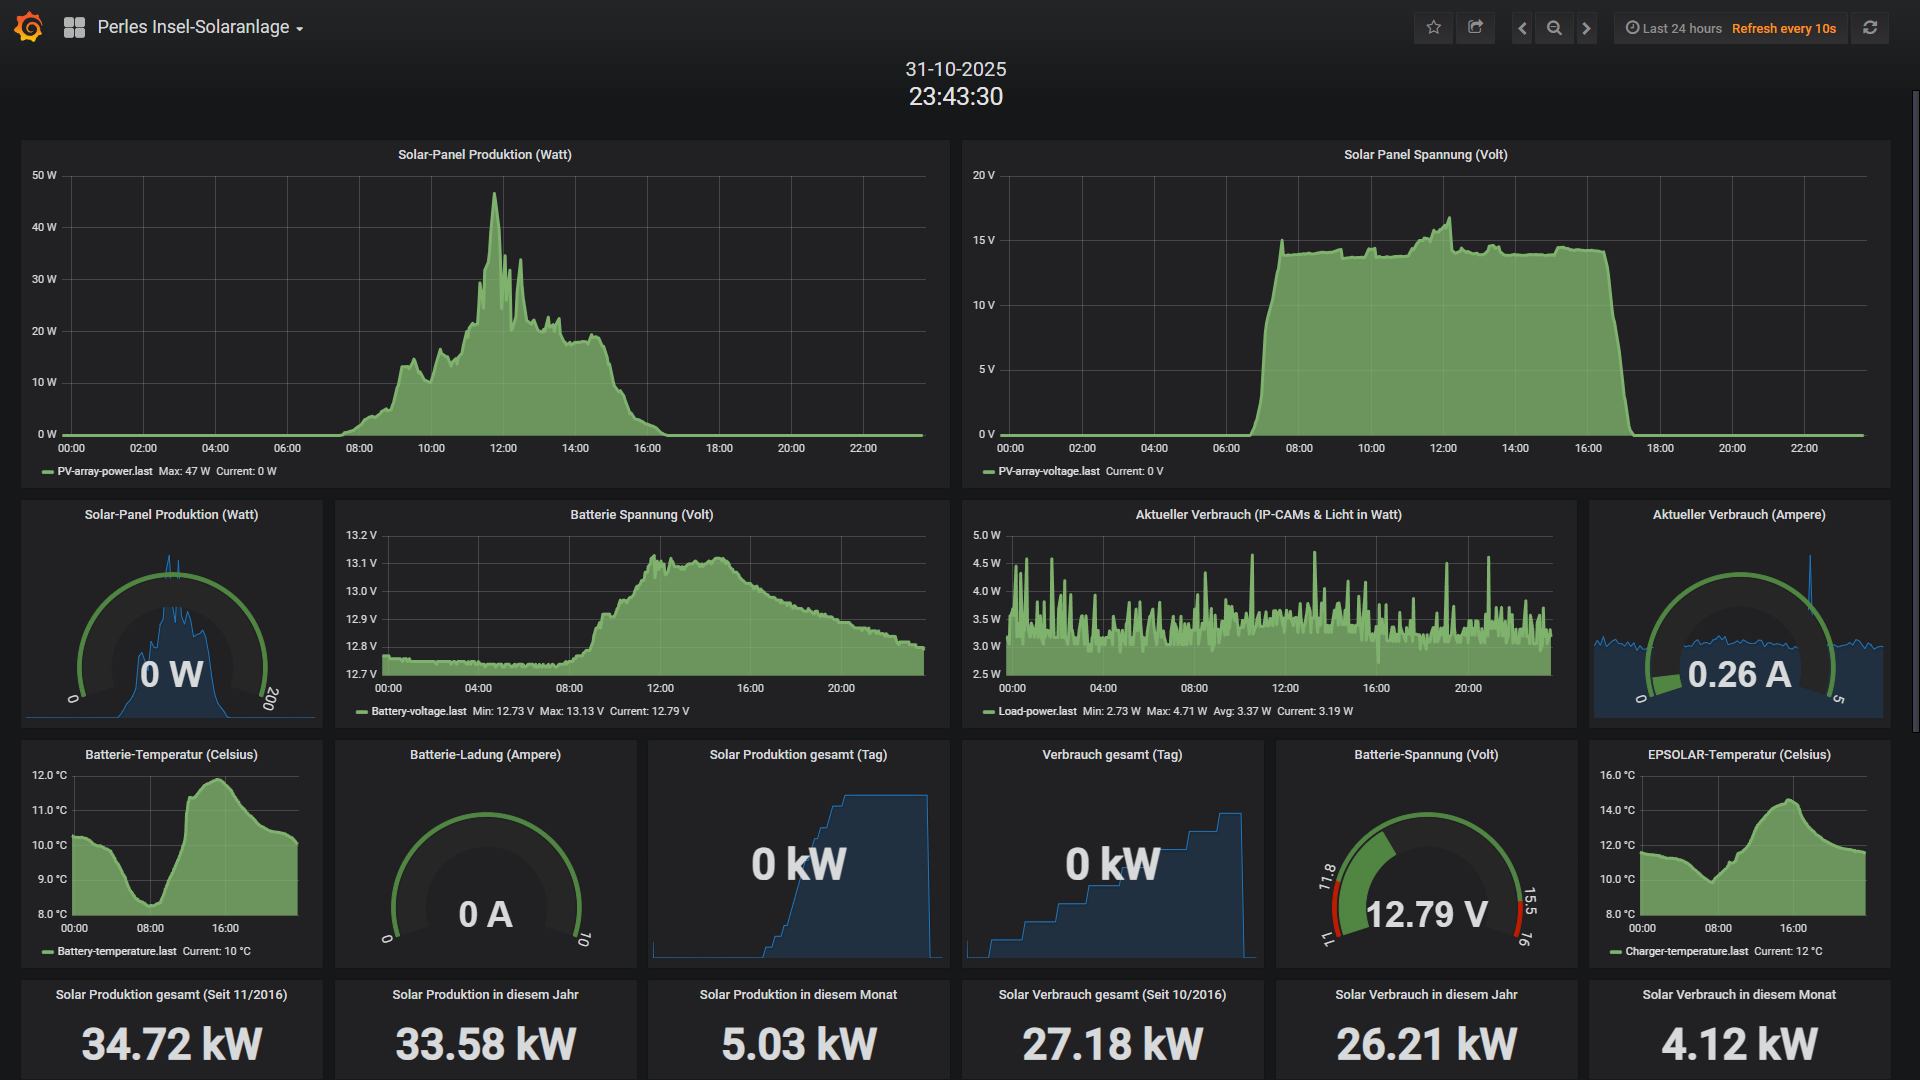1920x1080 pixels.
Task: Click the share dashboard icon
Action: (x=1475, y=28)
